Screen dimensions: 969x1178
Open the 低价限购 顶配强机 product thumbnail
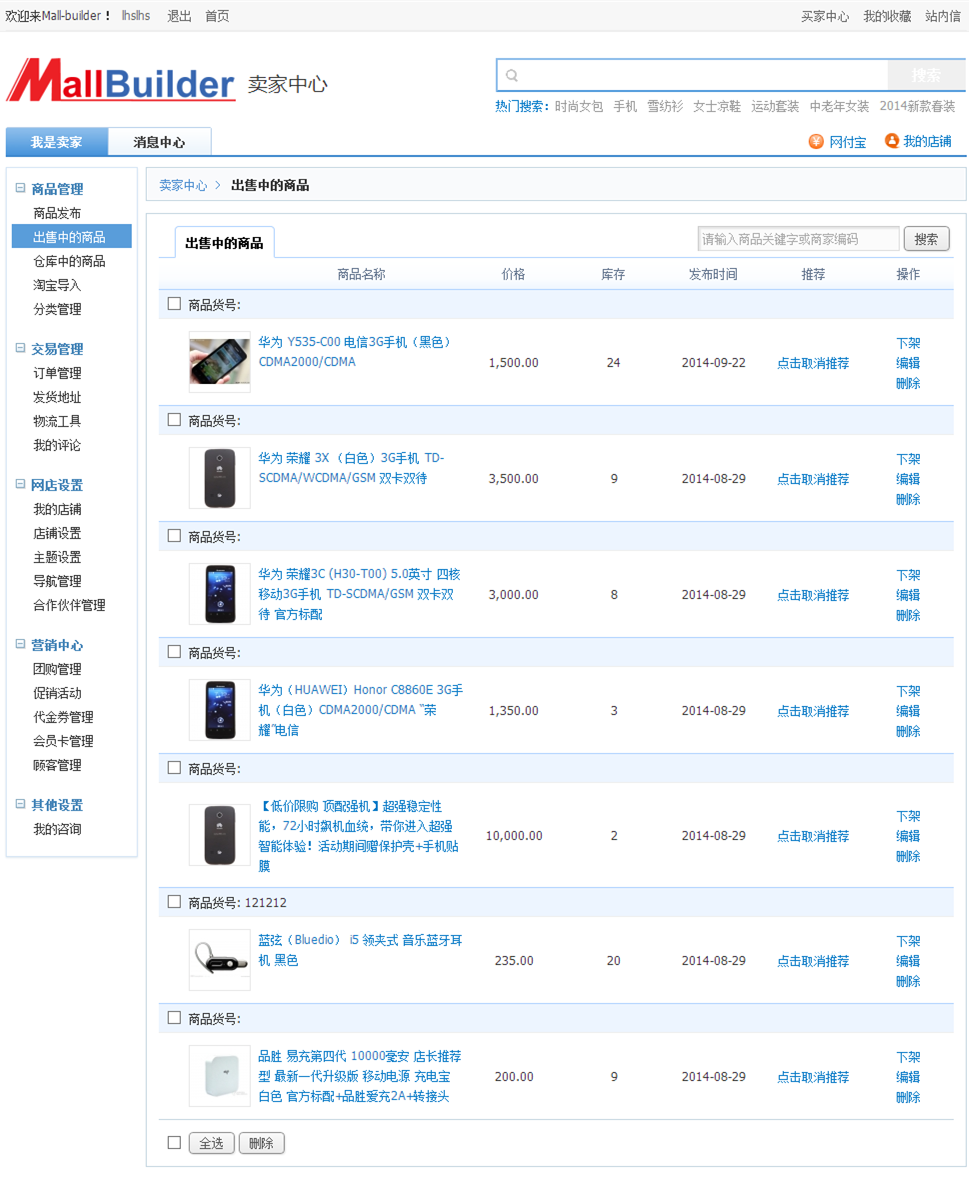219,835
